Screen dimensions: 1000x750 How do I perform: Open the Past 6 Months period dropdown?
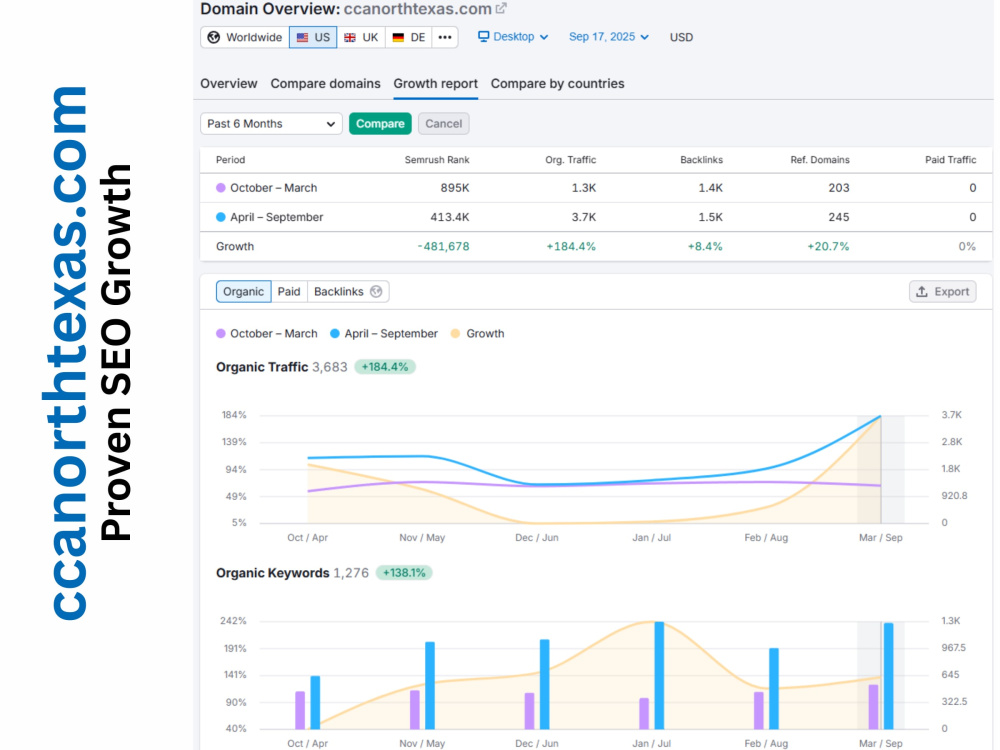coord(271,124)
